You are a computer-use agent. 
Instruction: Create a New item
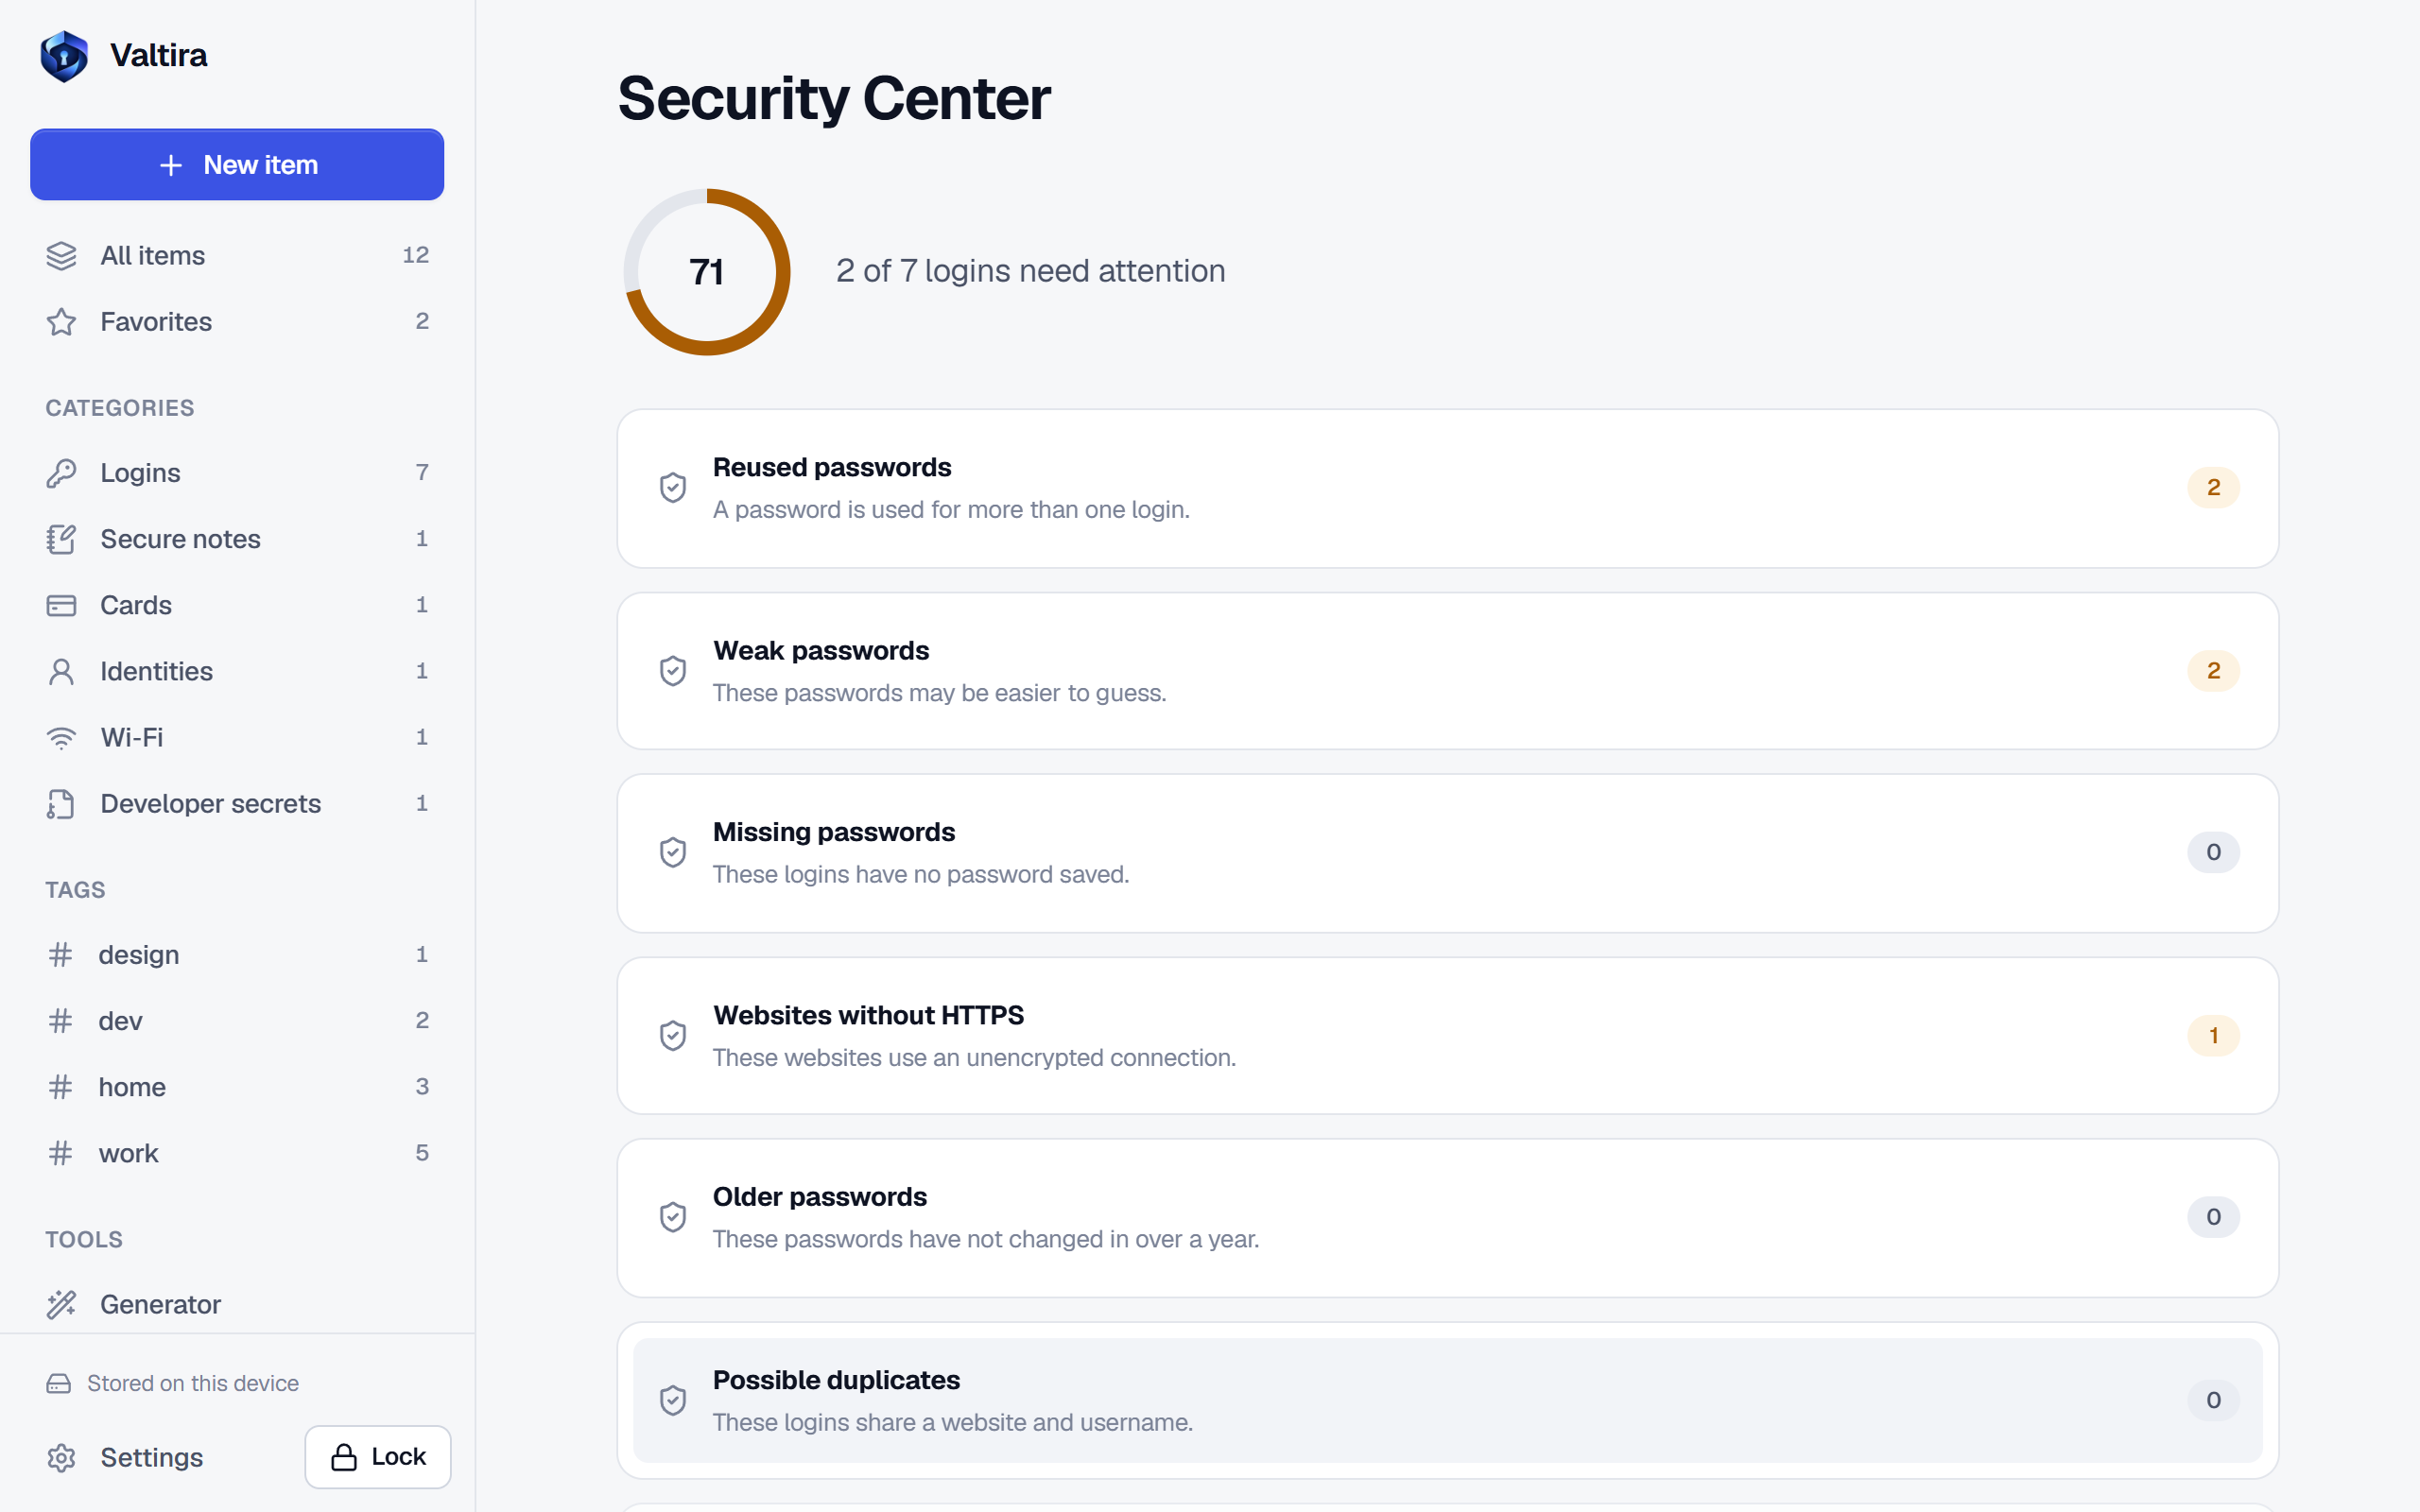[x=237, y=165]
